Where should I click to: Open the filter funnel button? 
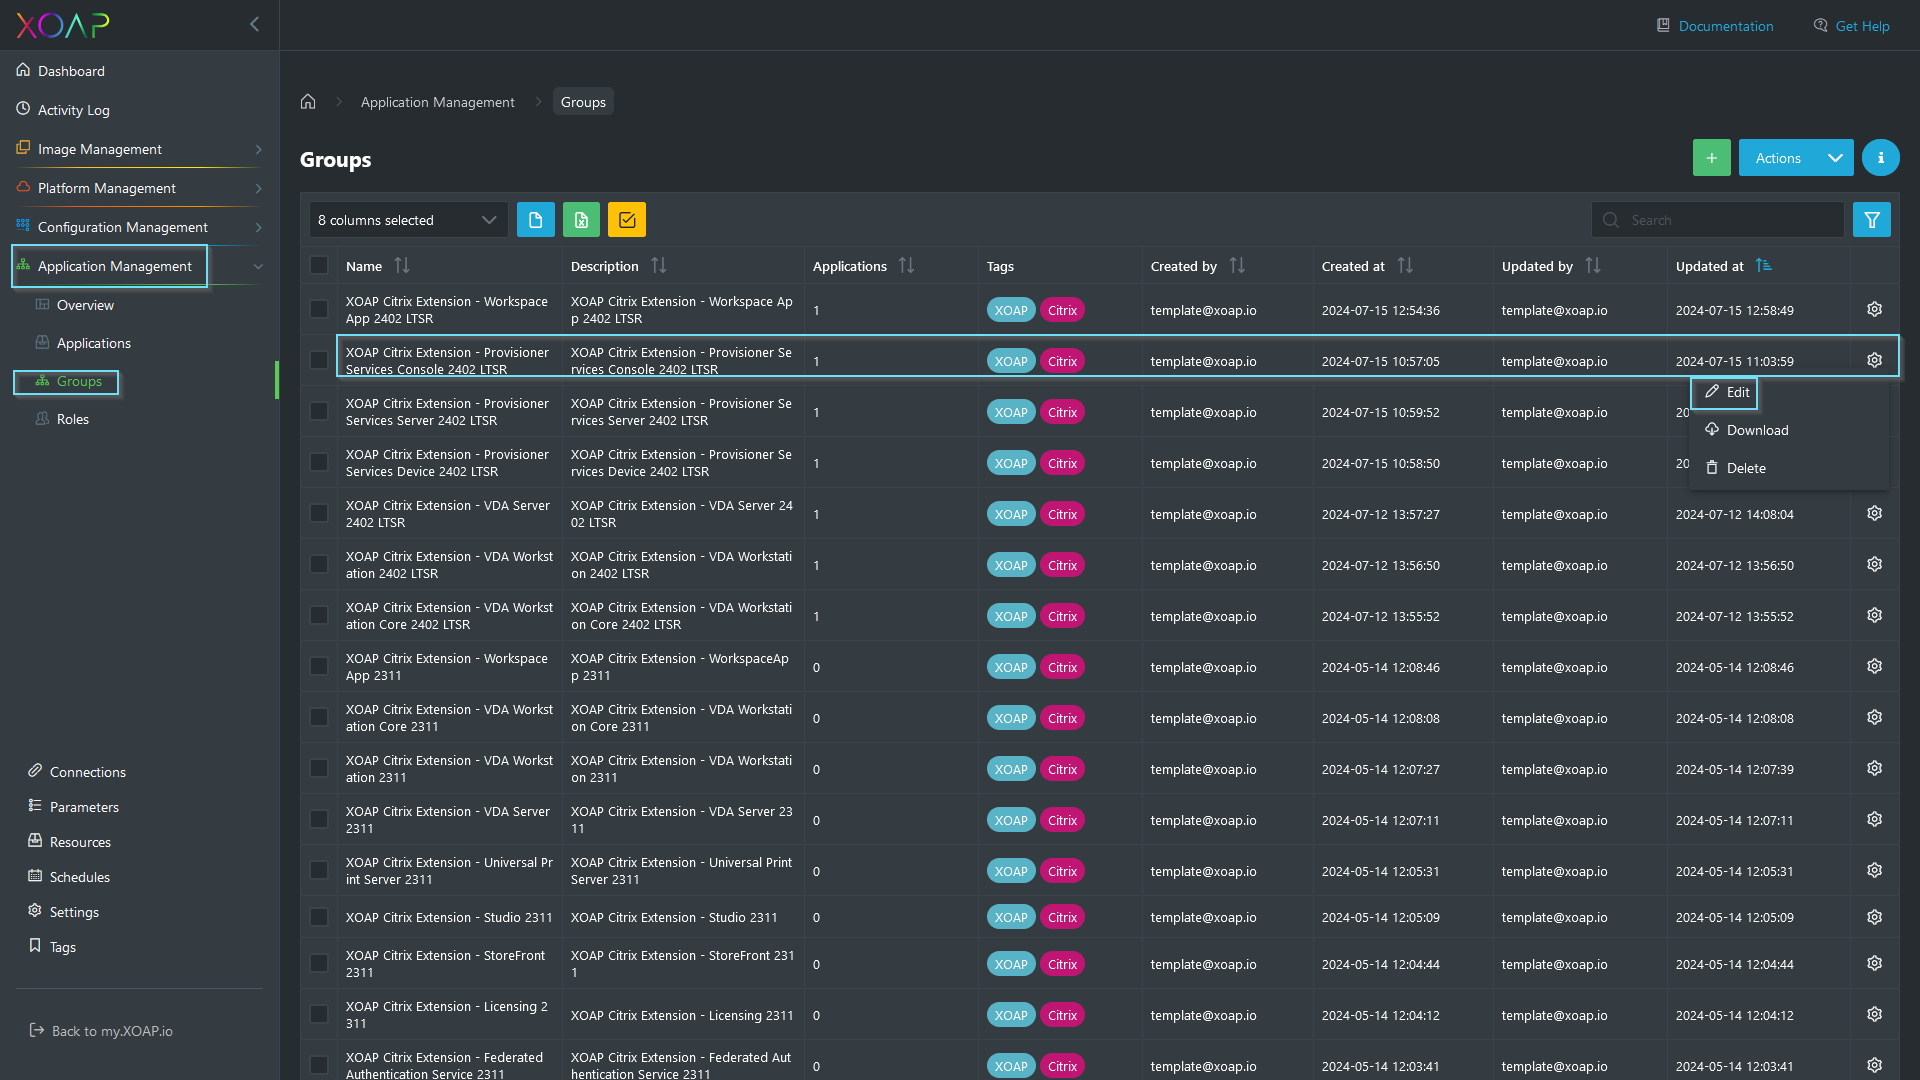coord(1871,220)
